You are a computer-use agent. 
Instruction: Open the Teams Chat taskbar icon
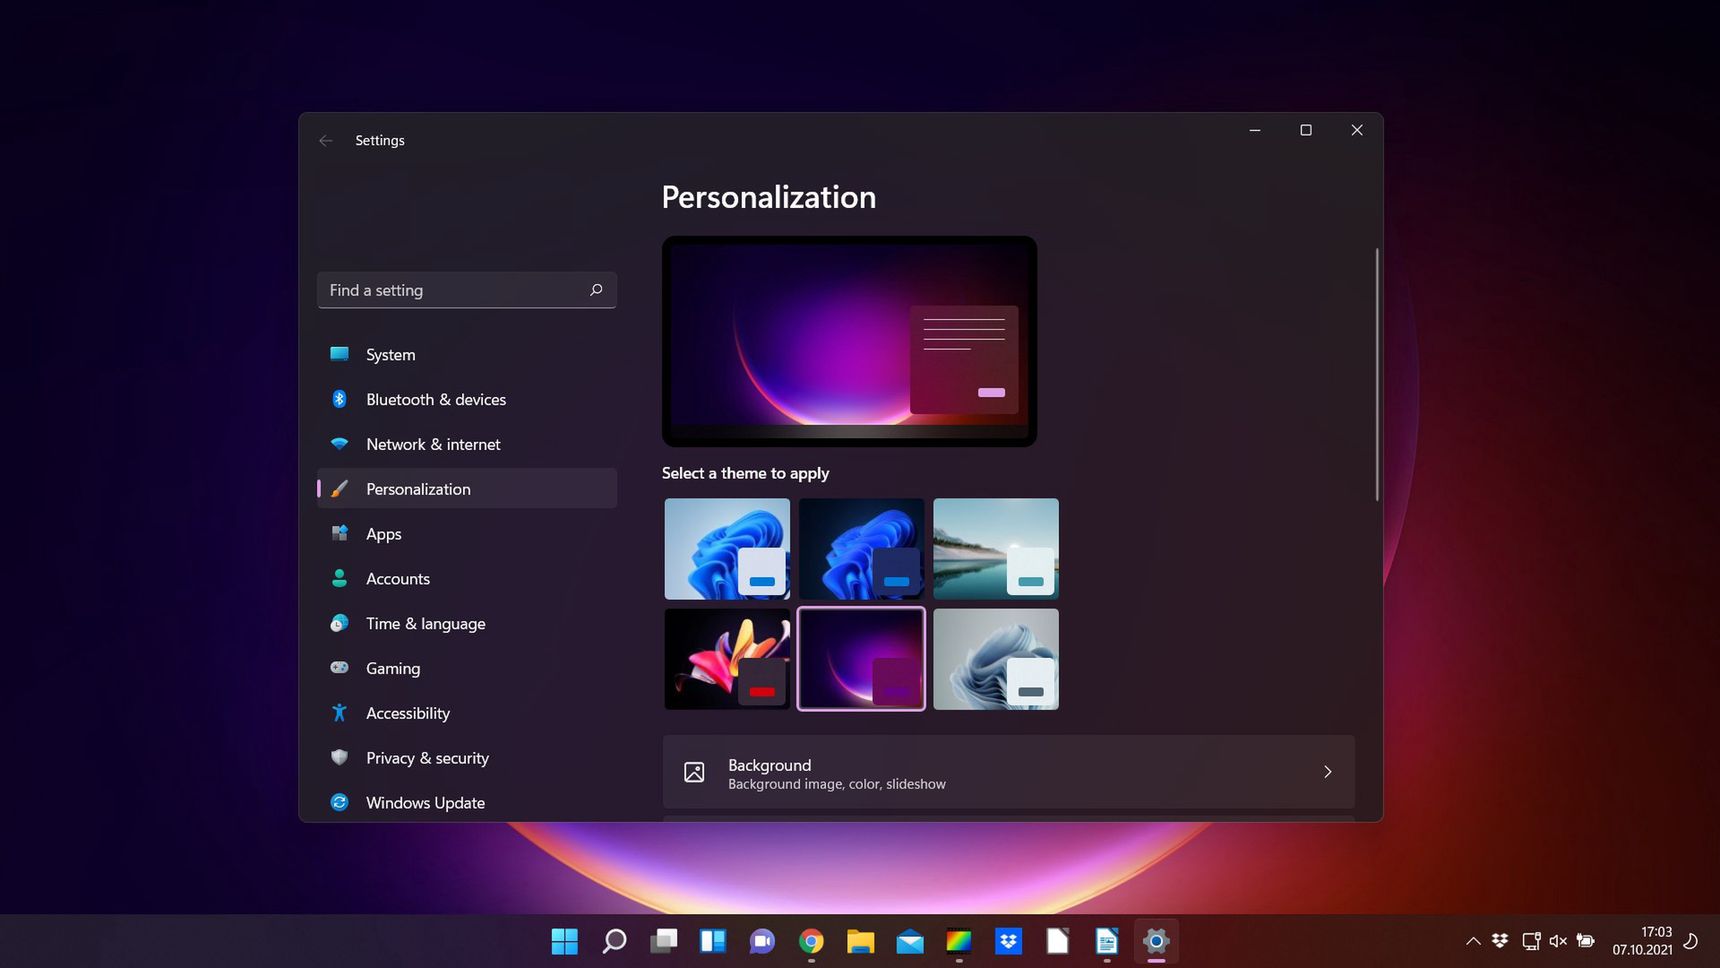click(762, 941)
